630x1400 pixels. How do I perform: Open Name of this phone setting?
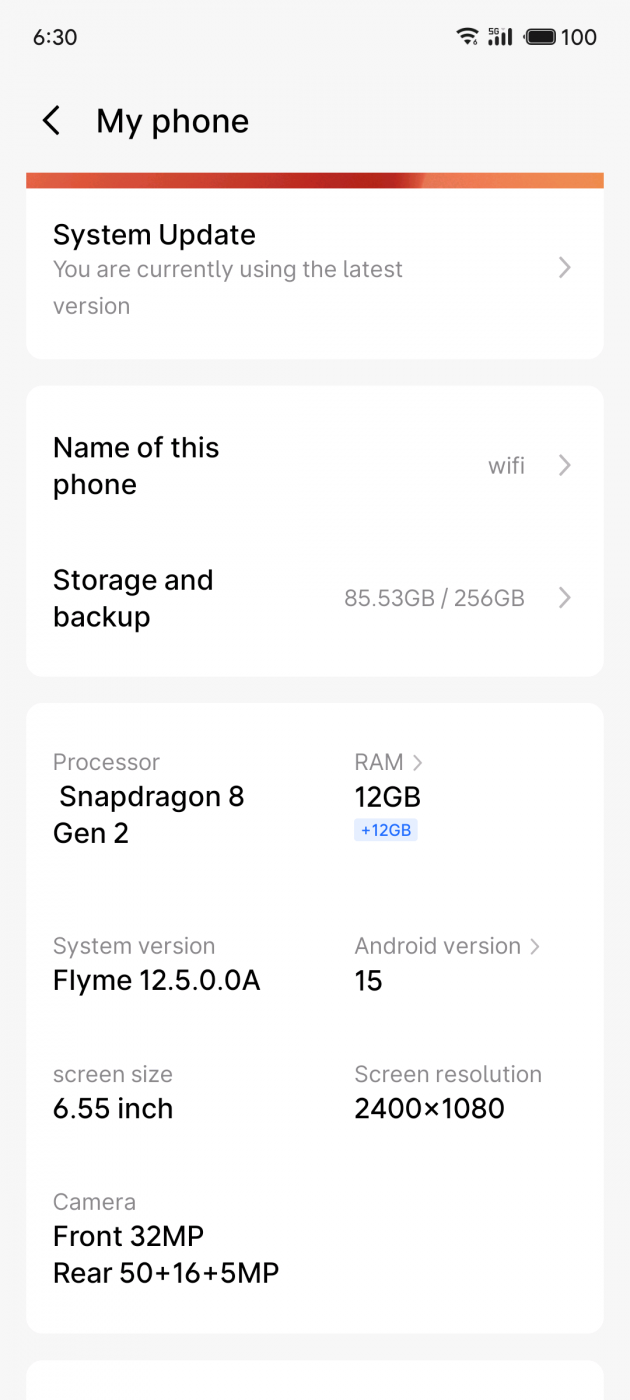coord(136,466)
